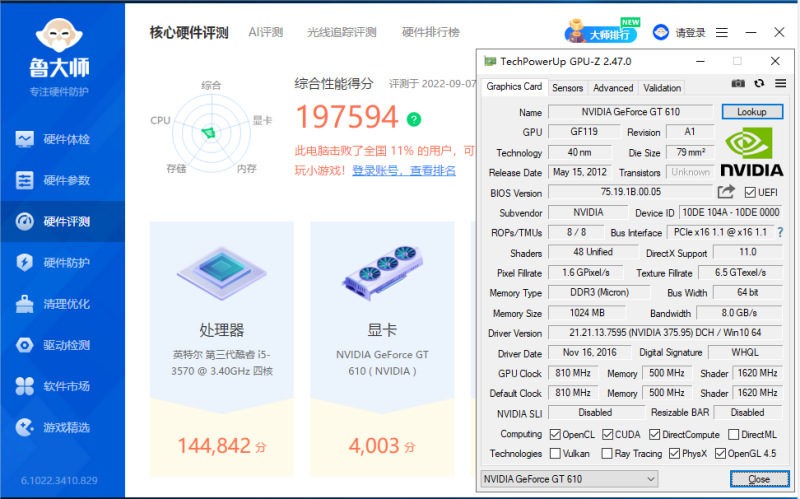Click the BIOS export share icon

726,191
